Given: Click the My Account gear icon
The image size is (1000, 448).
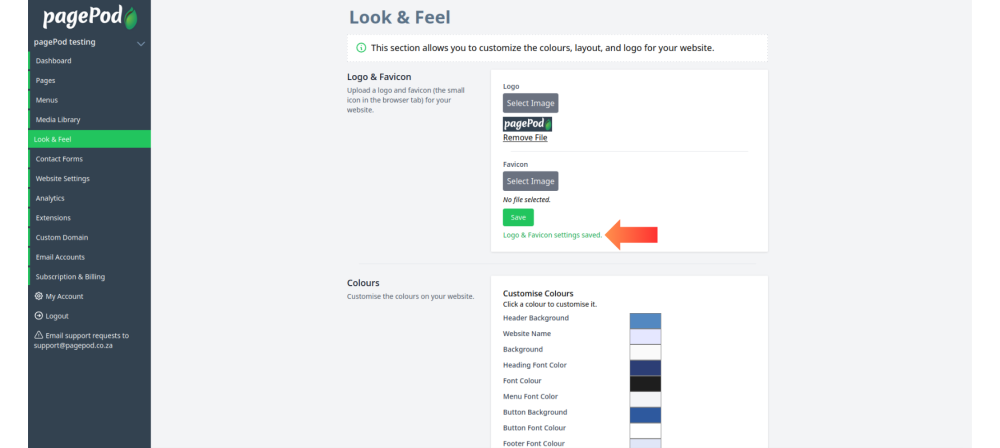Looking at the screenshot, I should point(39,296).
